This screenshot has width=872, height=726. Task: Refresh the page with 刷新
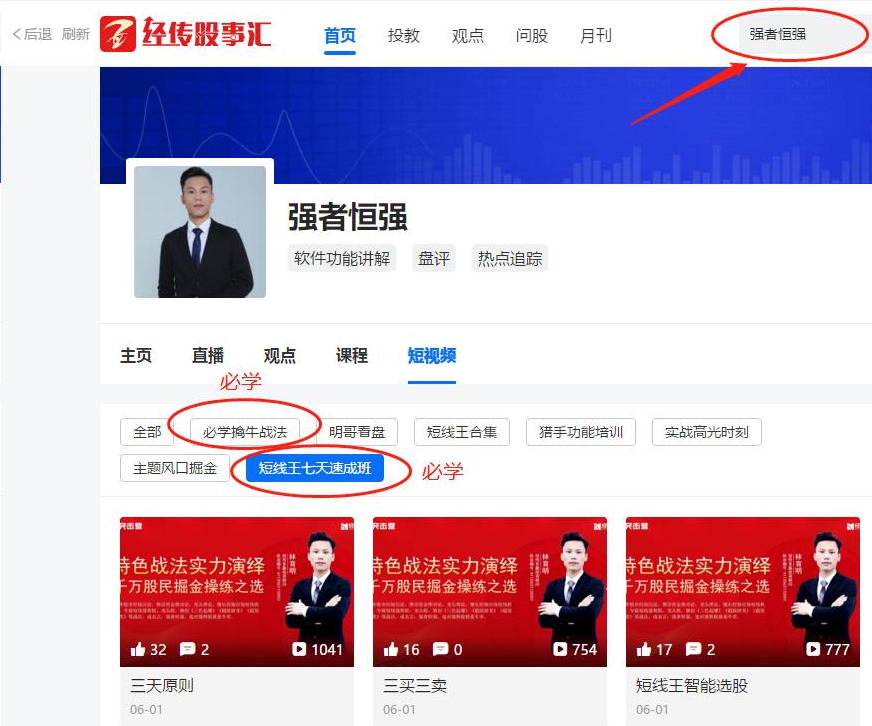click(x=76, y=34)
